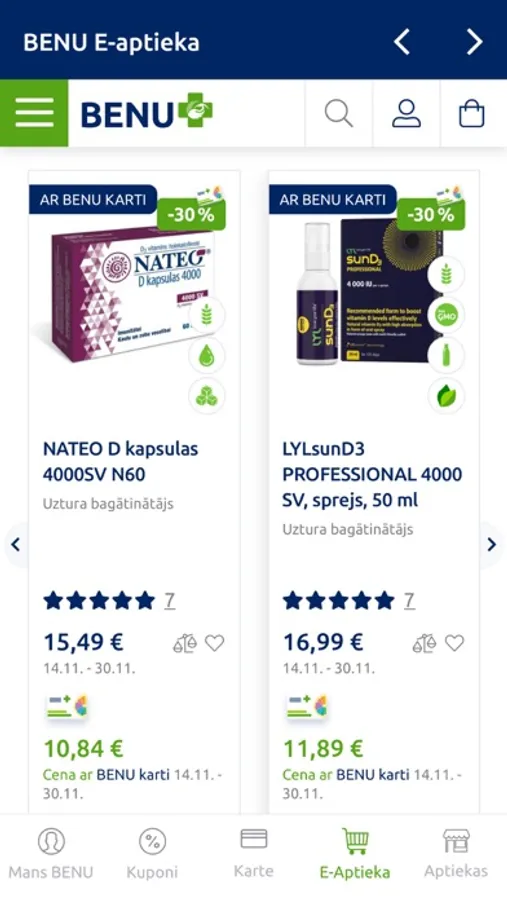507x900 pixels.
Task: Open the Karte tab
Action: 253,854
